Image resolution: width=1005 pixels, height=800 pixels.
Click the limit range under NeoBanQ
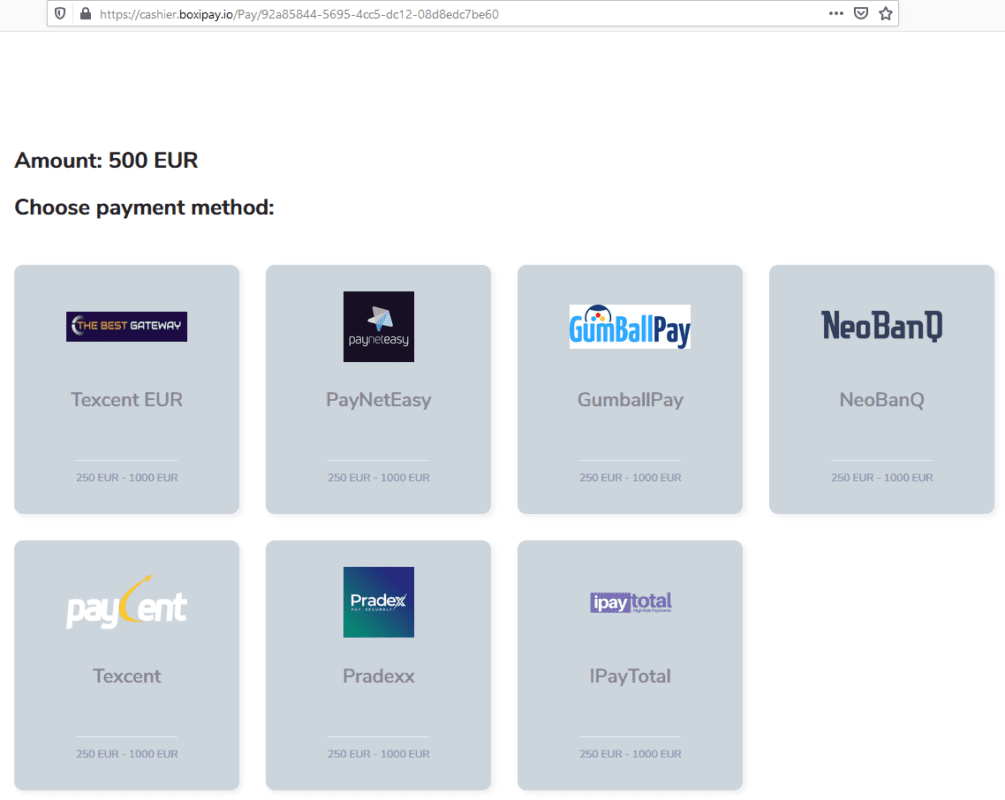click(x=882, y=478)
